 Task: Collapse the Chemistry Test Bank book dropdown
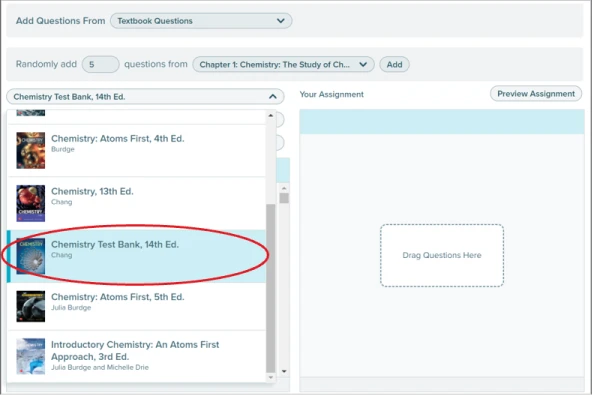click(145, 96)
